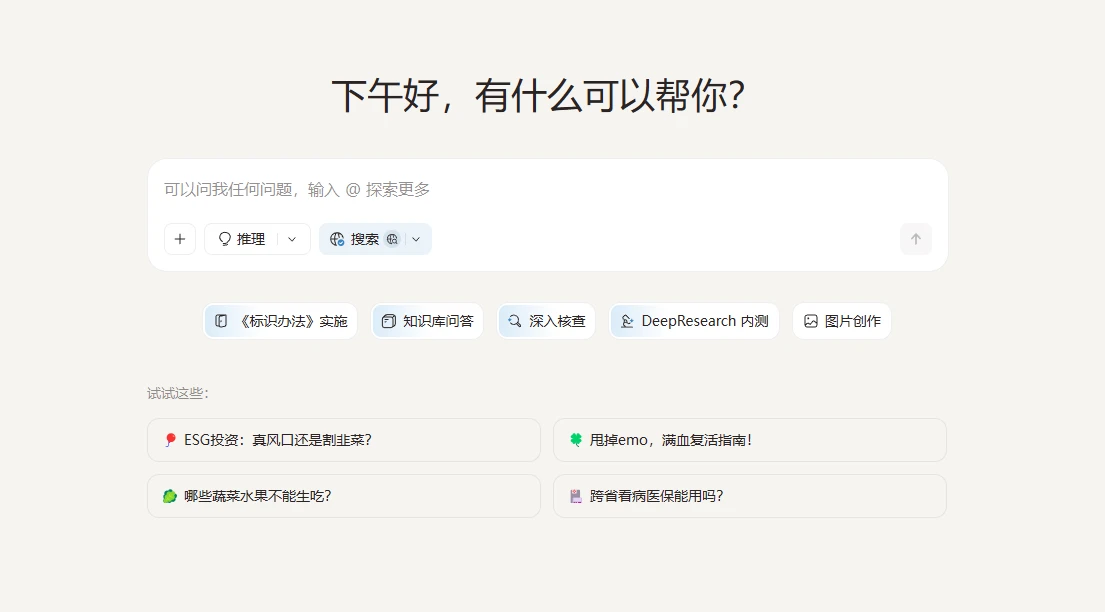Open the 搜索 options dropdown chevron
This screenshot has width=1105, height=612.
point(416,239)
